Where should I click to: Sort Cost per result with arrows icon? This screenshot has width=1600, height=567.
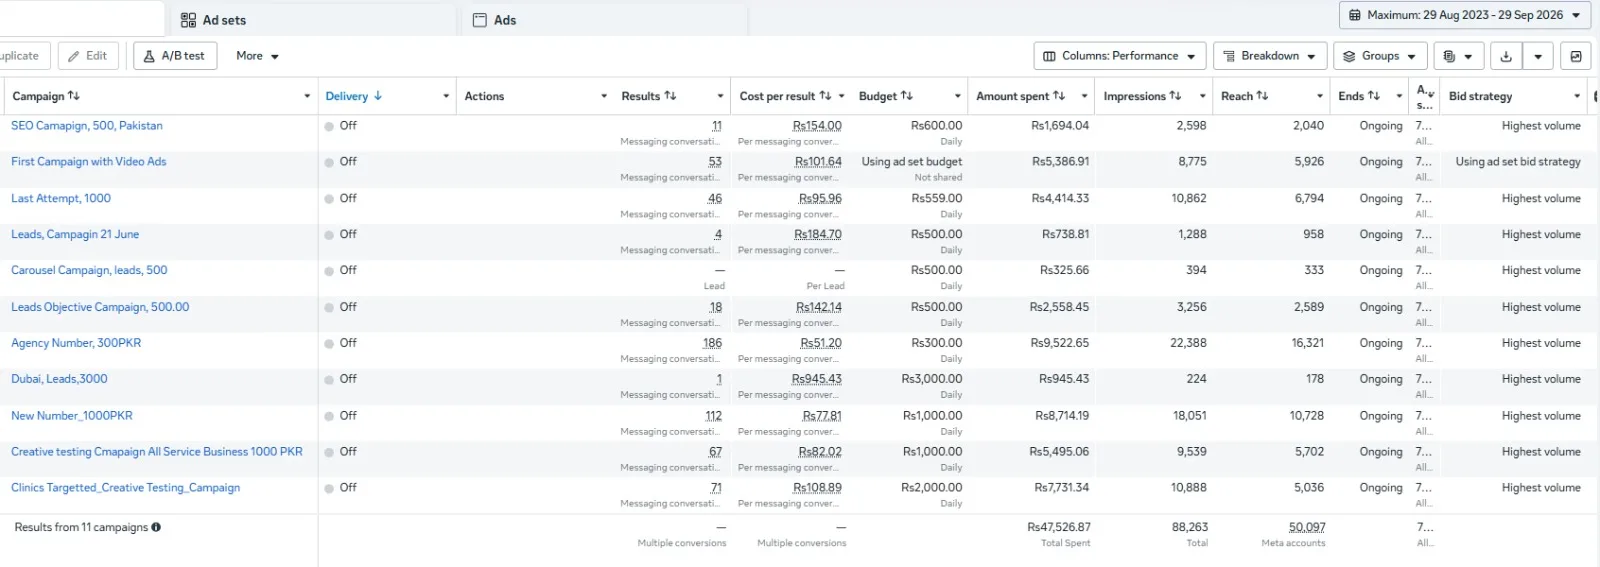(x=825, y=96)
